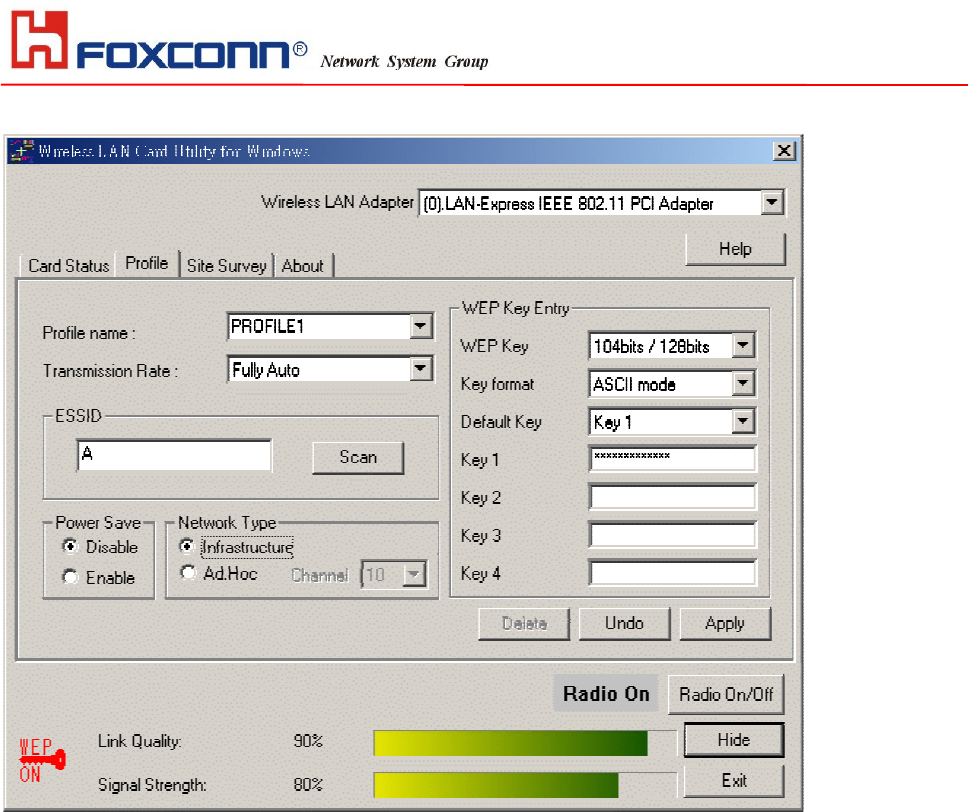Screen dimensions: 969x812
Task: Click the ASCII mode value
Action: click(634, 384)
